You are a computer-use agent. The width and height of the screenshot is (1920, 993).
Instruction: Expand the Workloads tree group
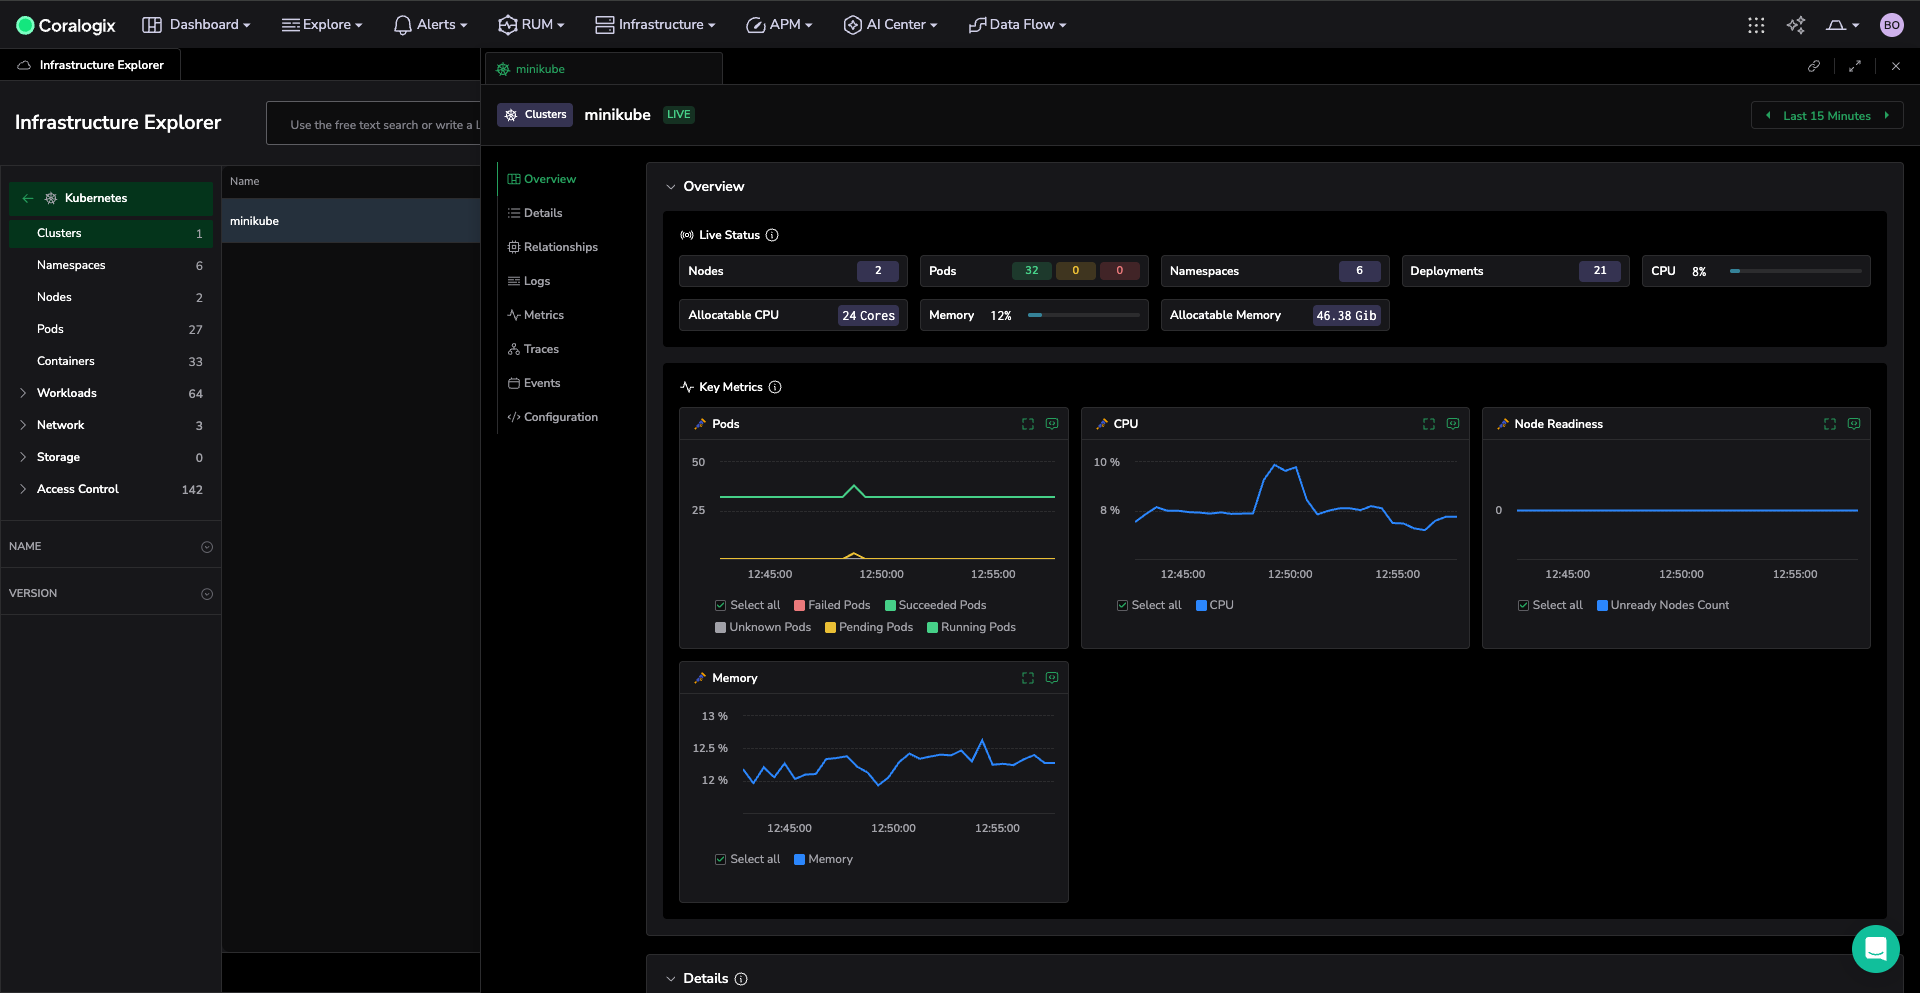(x=23, y=393)
